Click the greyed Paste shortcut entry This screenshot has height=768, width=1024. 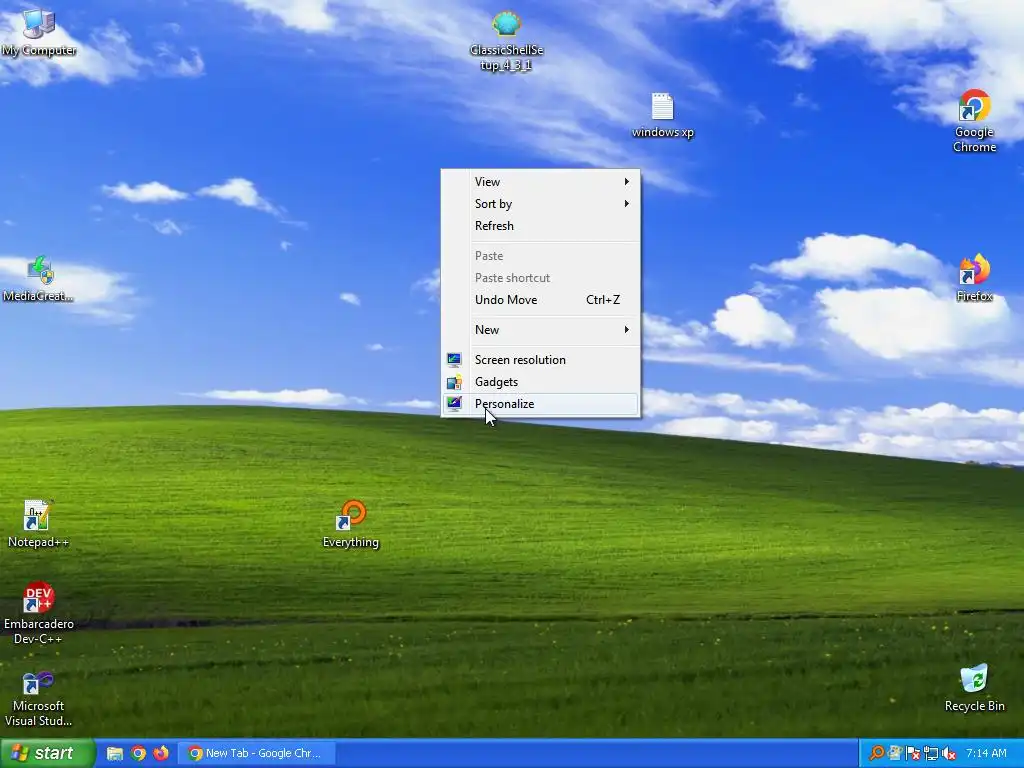point(540,278)
